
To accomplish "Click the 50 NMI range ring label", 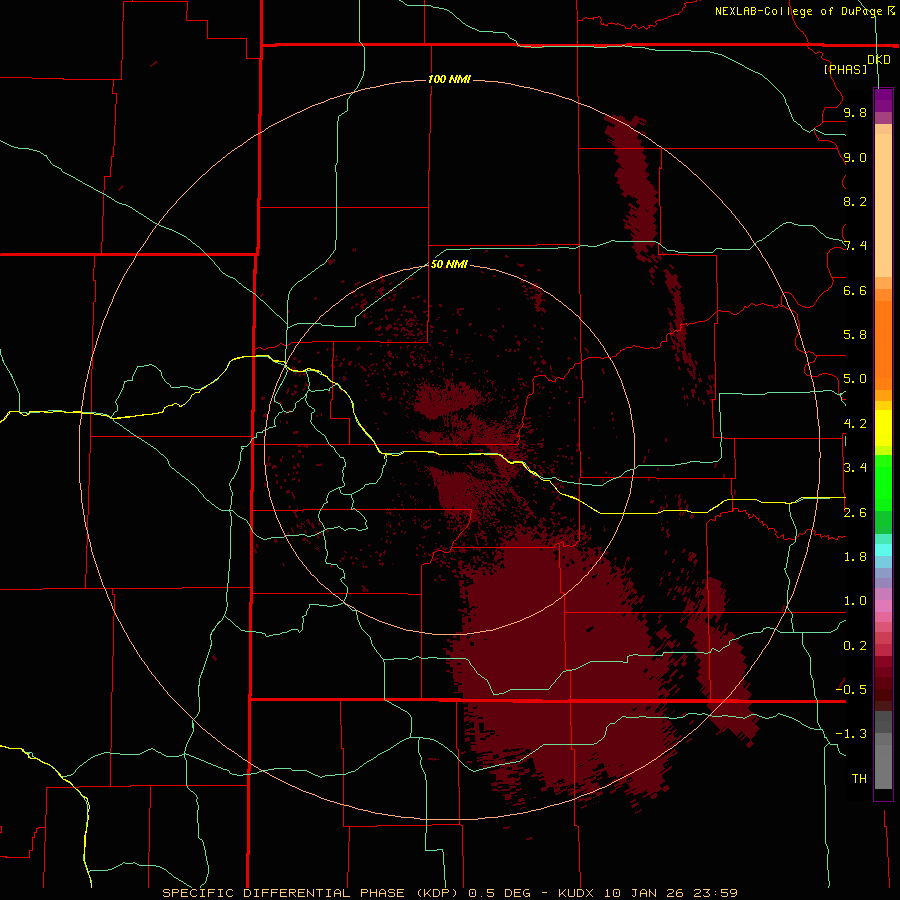I will click(449, 264).
